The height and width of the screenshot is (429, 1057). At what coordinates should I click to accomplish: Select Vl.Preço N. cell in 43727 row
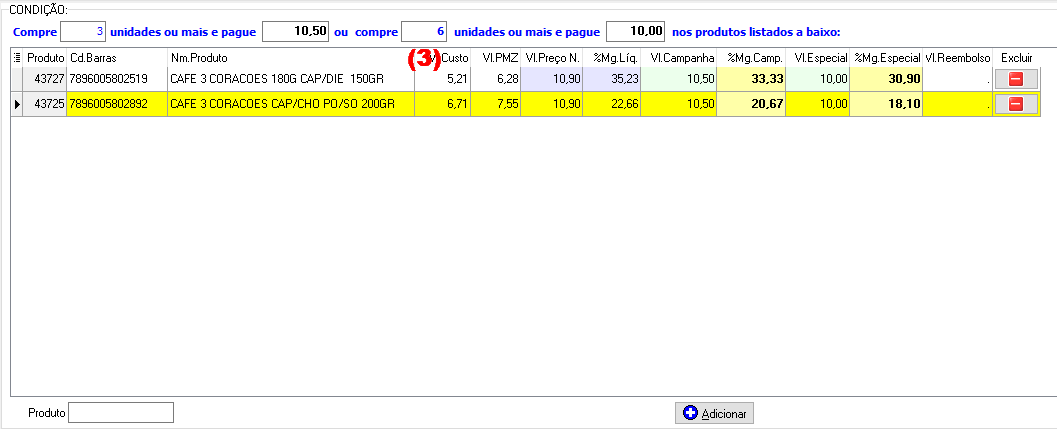click(552, 79)
